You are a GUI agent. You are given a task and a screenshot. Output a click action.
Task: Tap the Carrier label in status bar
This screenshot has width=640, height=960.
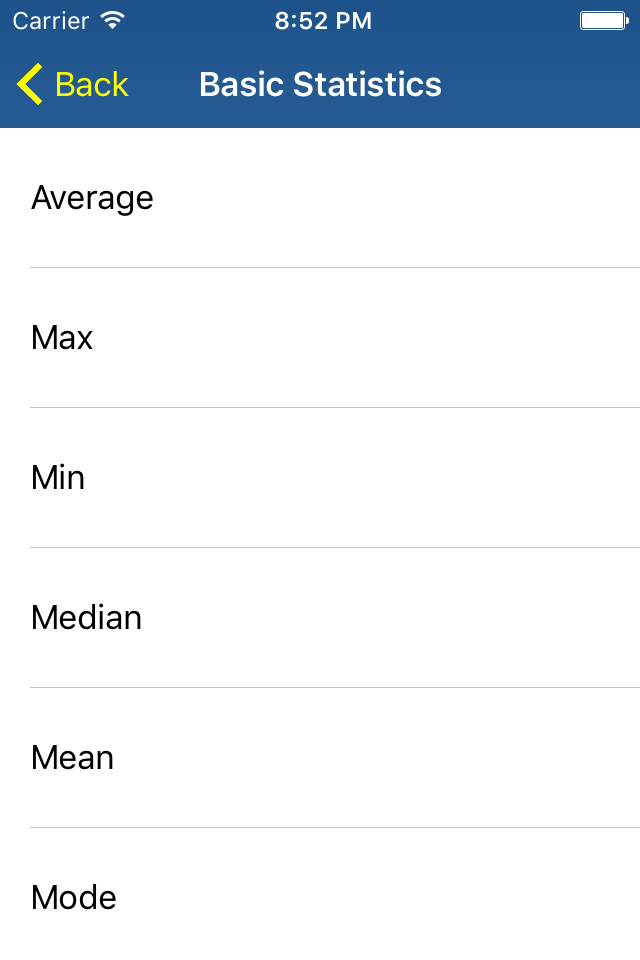pyautogui.click(x=51, y=21)
